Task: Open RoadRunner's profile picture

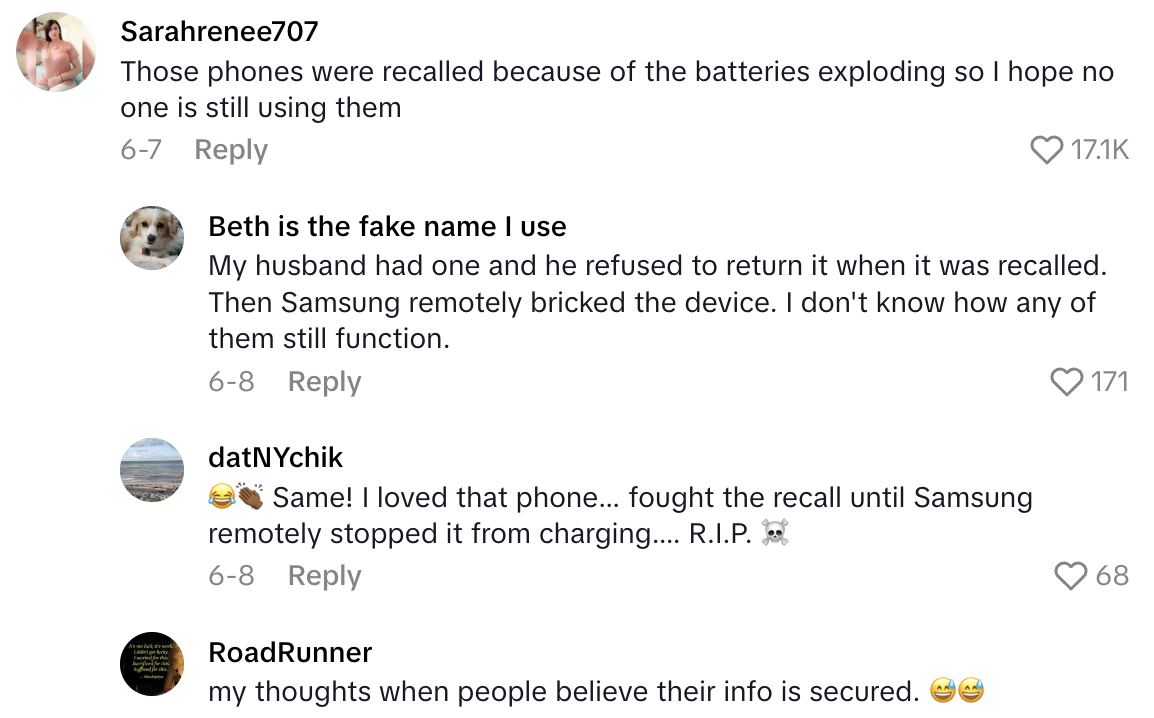Action: click(151, 663)
